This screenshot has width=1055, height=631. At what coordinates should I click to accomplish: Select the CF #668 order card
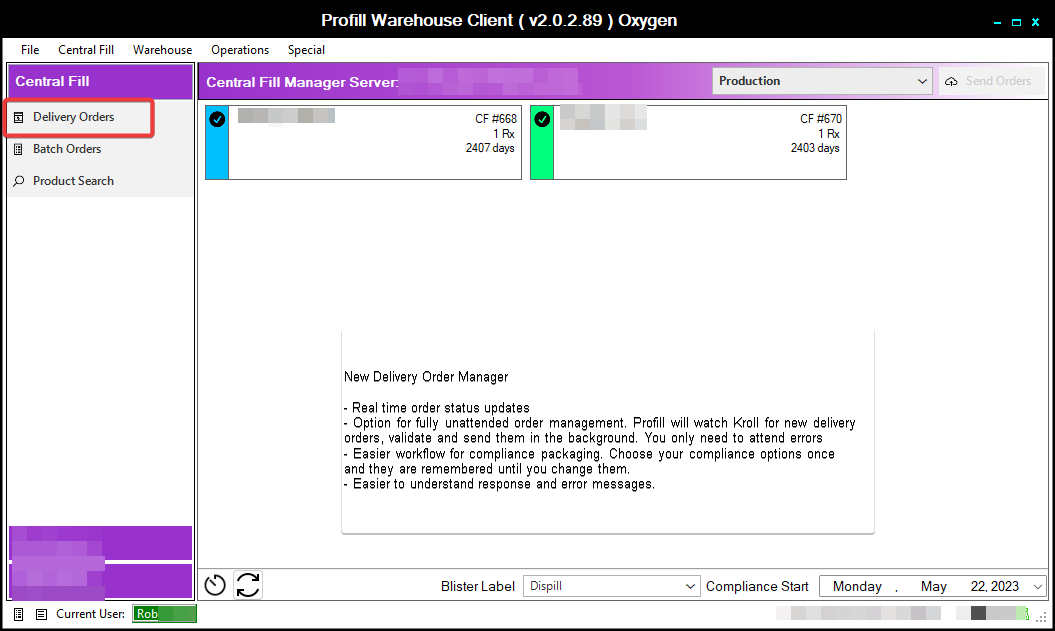pos(363,142)
